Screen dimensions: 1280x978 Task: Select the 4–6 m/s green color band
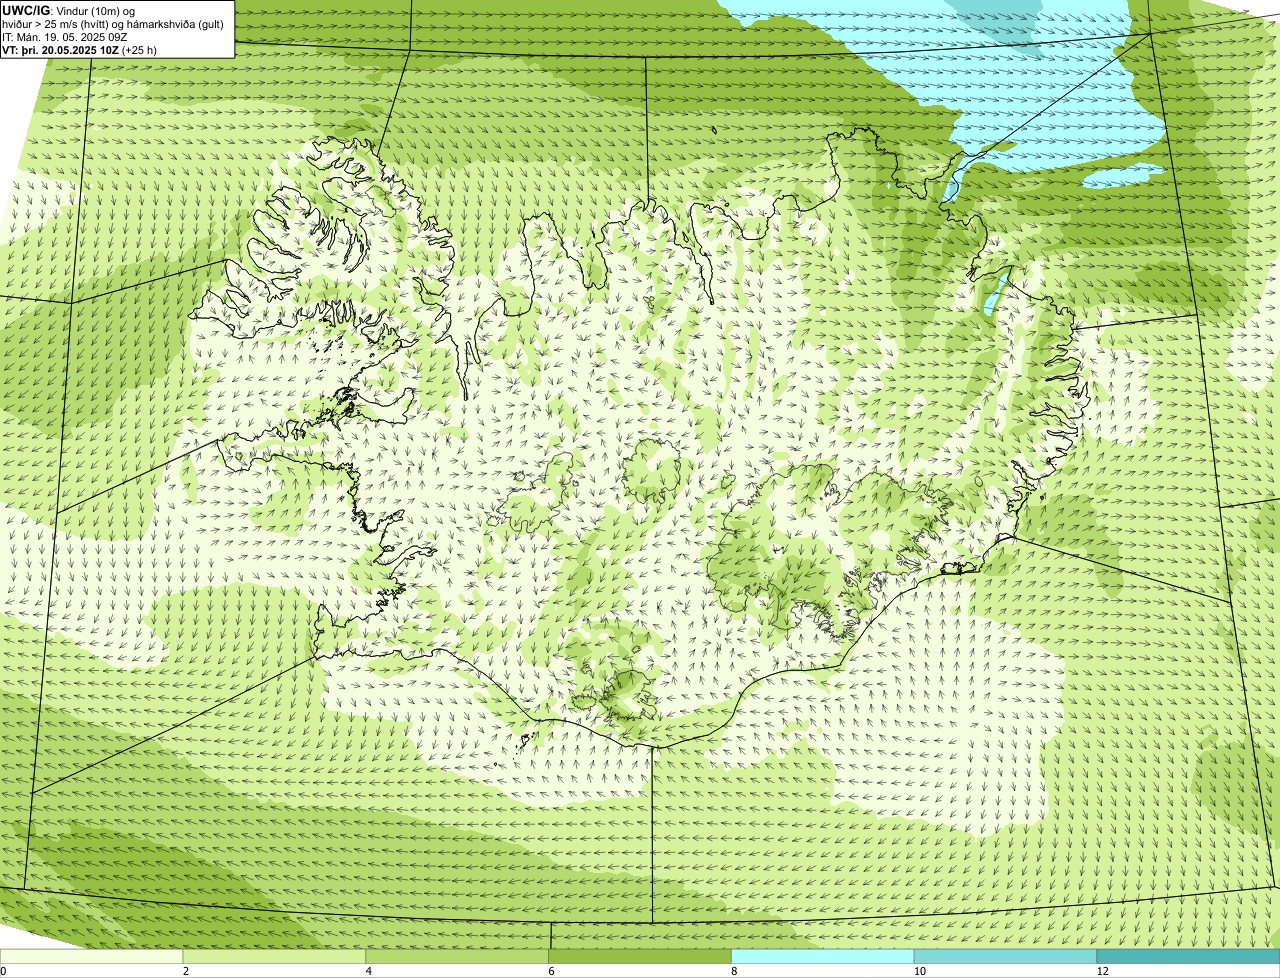pyautogui.click(x=457, y=957)
